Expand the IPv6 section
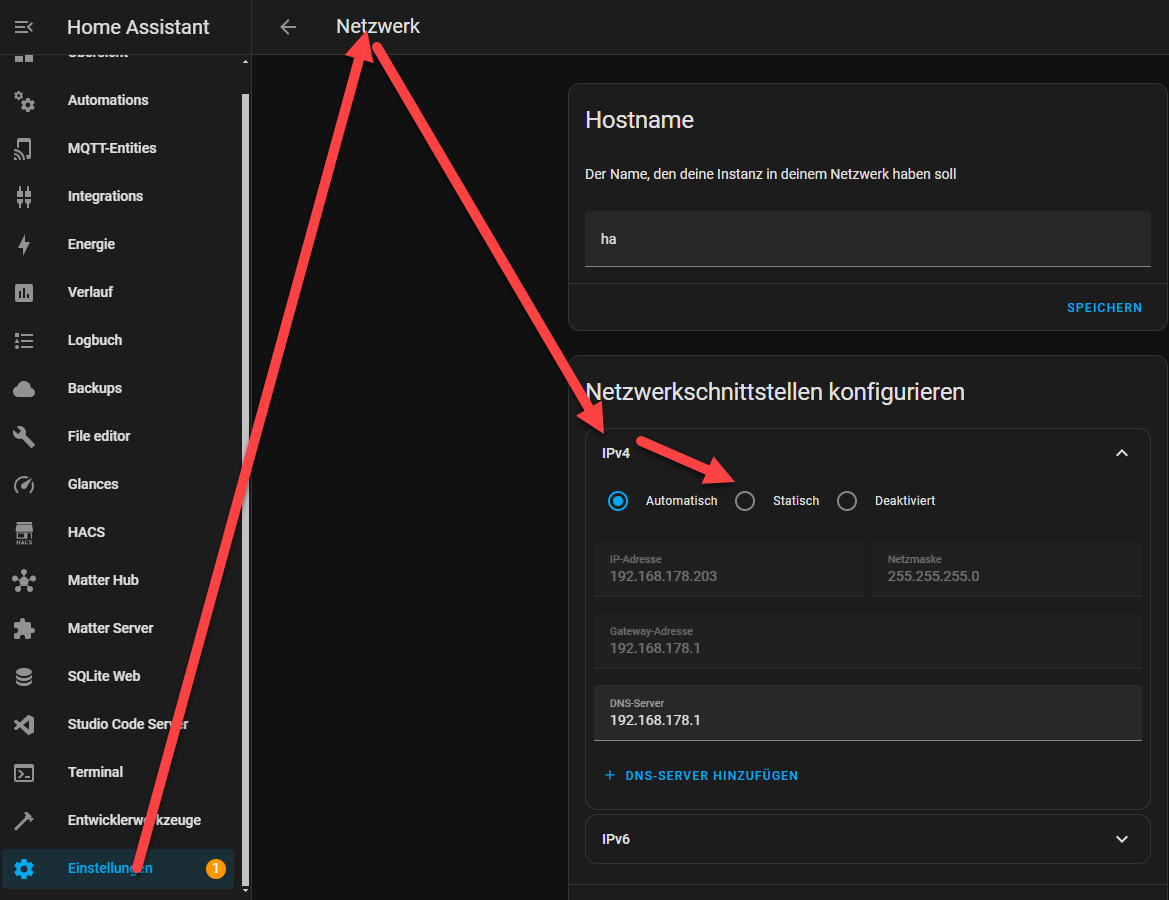This screenshot has width=1169, height=900. (868, 839)
